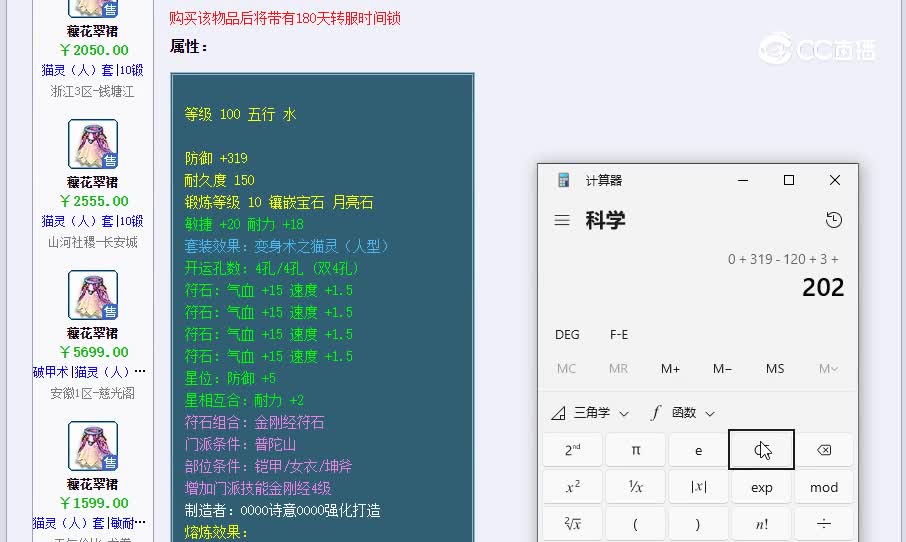Toggle F-E scientific notation
The height and width of the screenshot is (542, 906).
coord(619,335)
